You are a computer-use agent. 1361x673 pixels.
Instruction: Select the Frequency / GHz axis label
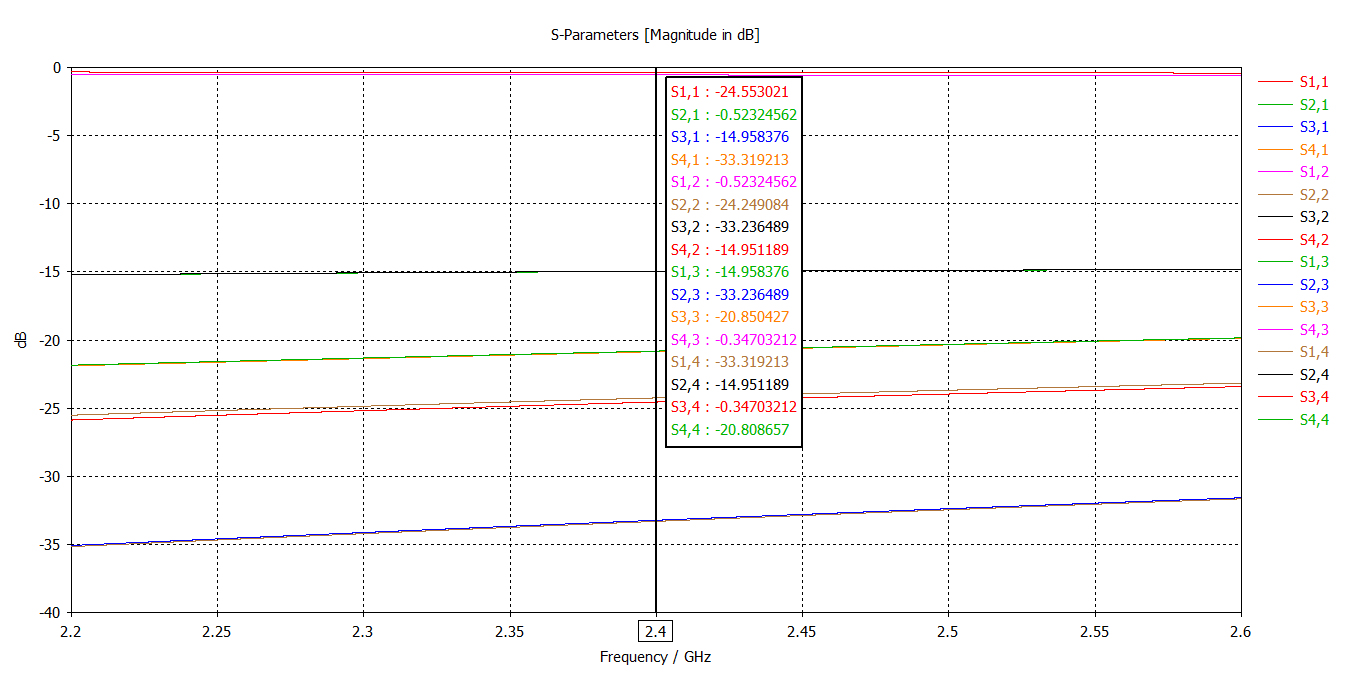click(655, 657)
